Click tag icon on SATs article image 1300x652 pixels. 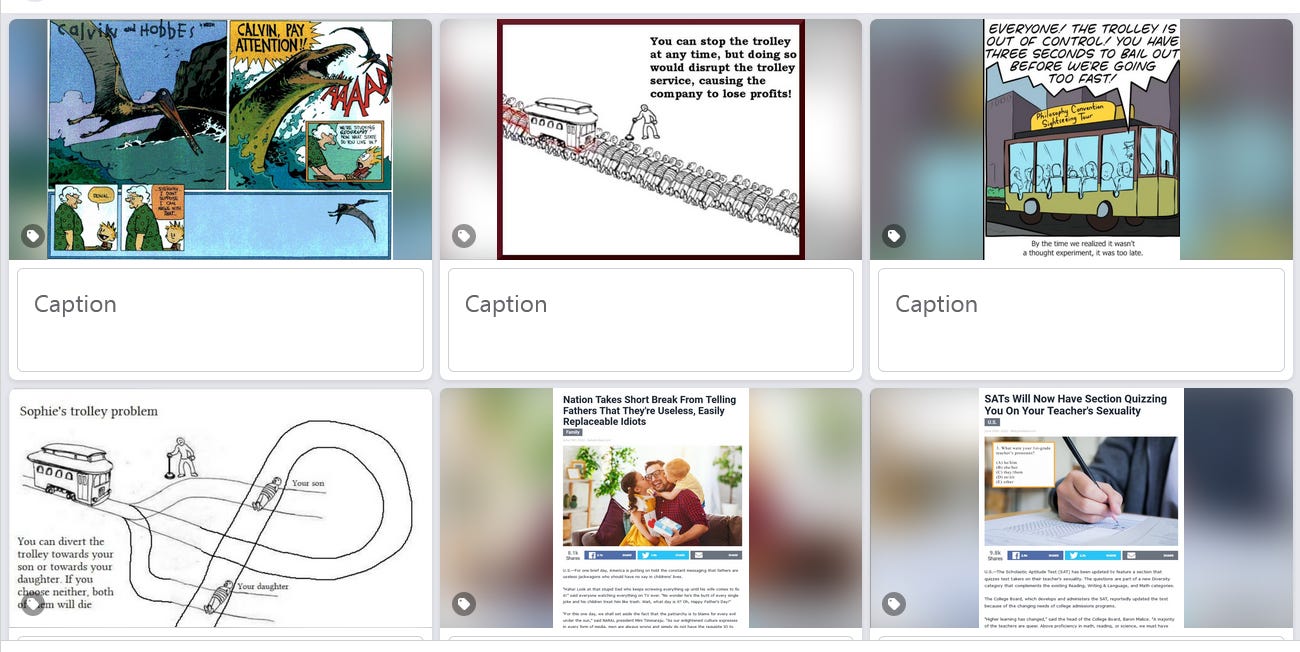(894, 604)
